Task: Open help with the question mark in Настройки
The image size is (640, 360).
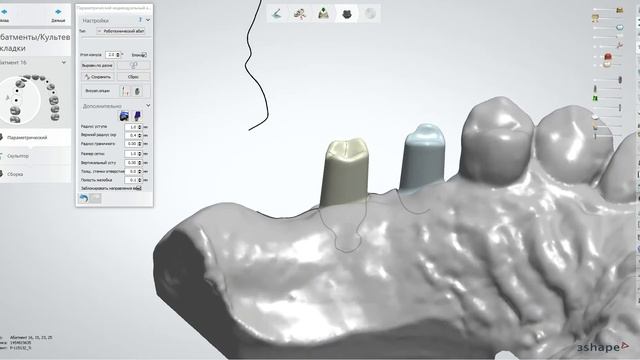Action: [x=140, y=20]
